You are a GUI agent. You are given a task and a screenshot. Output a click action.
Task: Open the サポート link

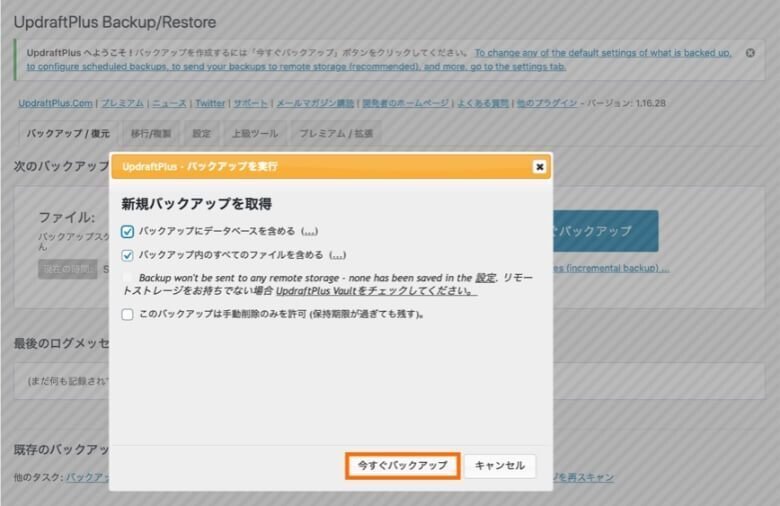(x=251, y=103)
